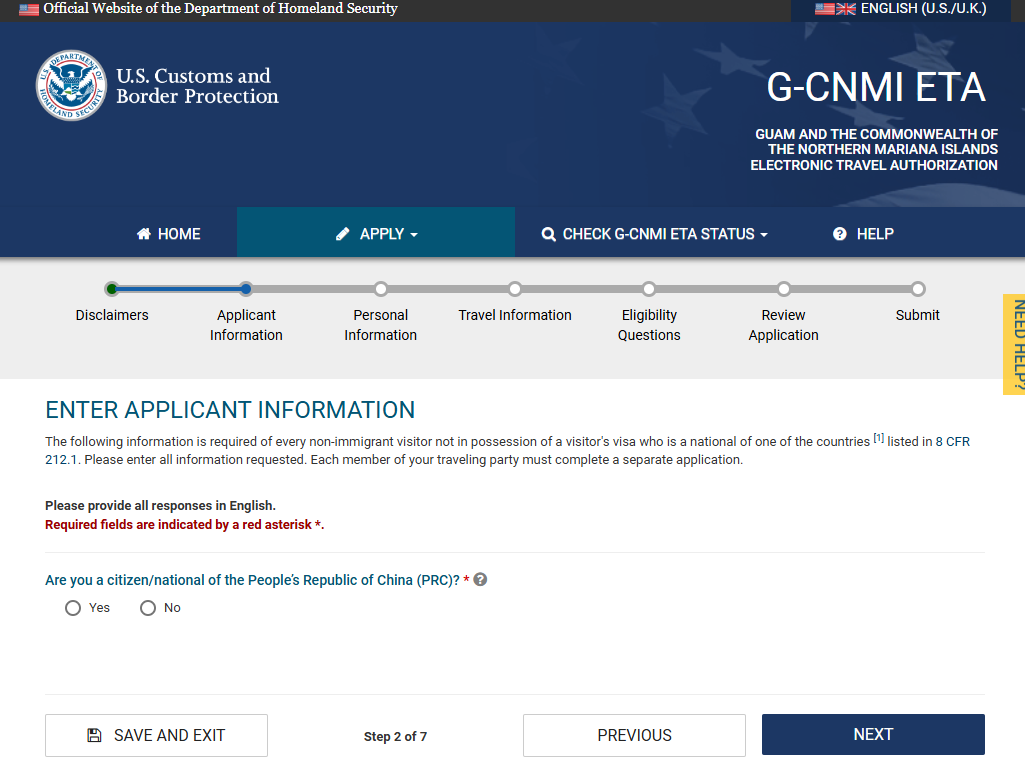Click the 'Eligibility Questions' step label
The width and height of the screenshot is (1025, 771).
[649, 325]
